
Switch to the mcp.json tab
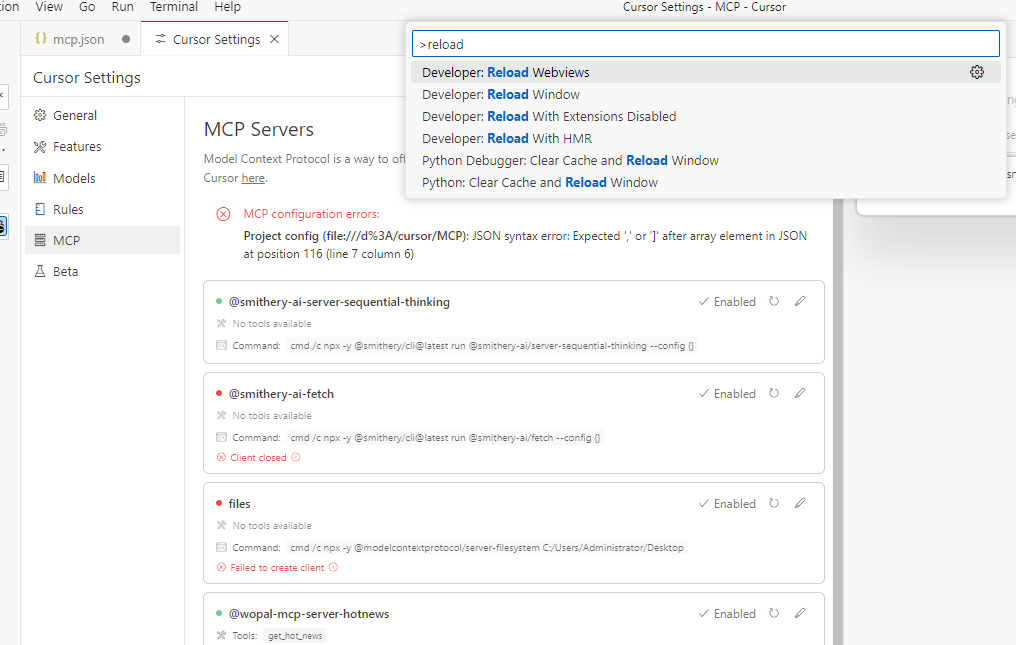[81, 40]
